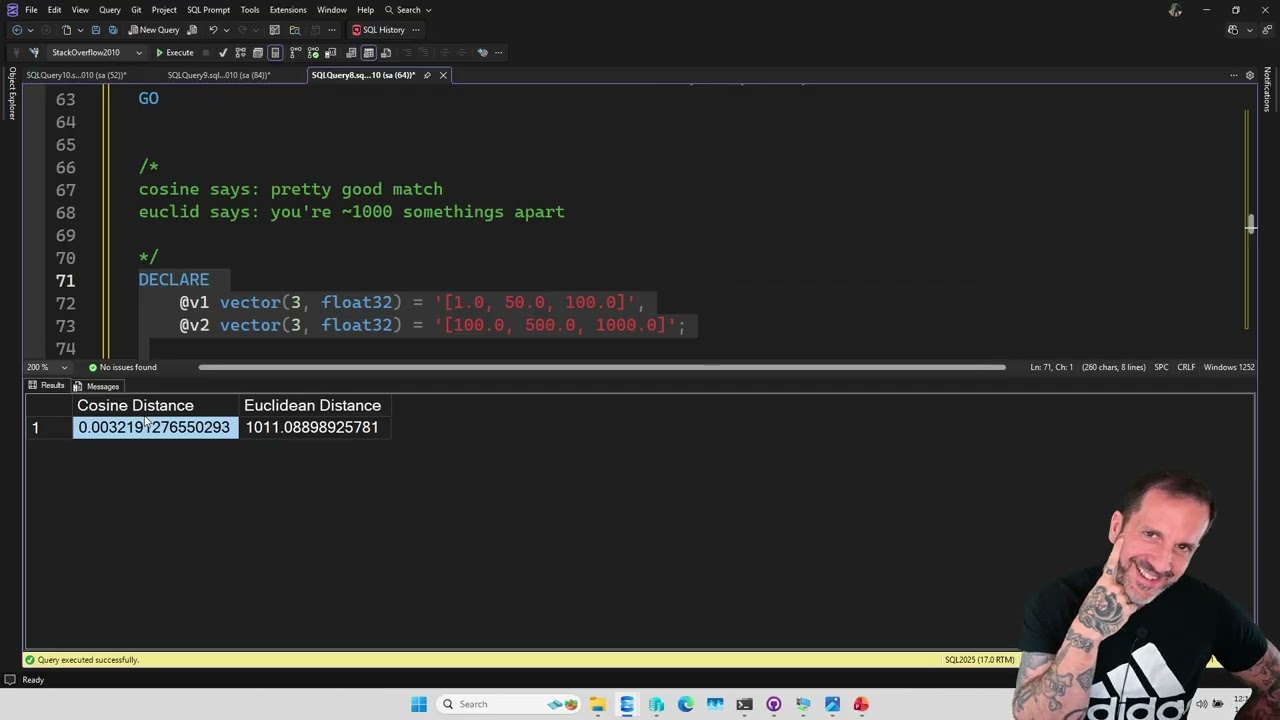Switch to the SQLQuery9 tab
The image size is (1280, 720).
(x=219, y=75)
